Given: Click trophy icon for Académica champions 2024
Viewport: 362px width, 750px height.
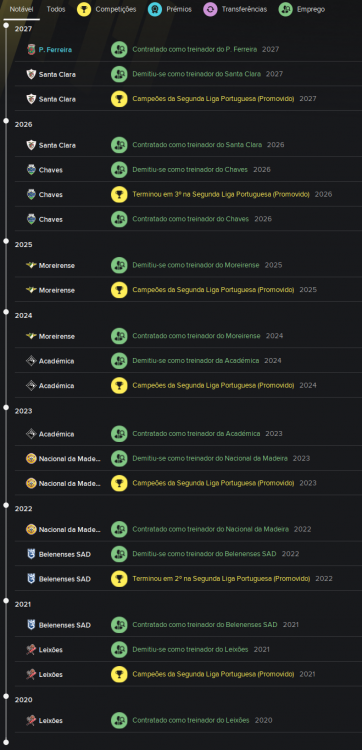Looking at the screenshot, I should (119, 386).
